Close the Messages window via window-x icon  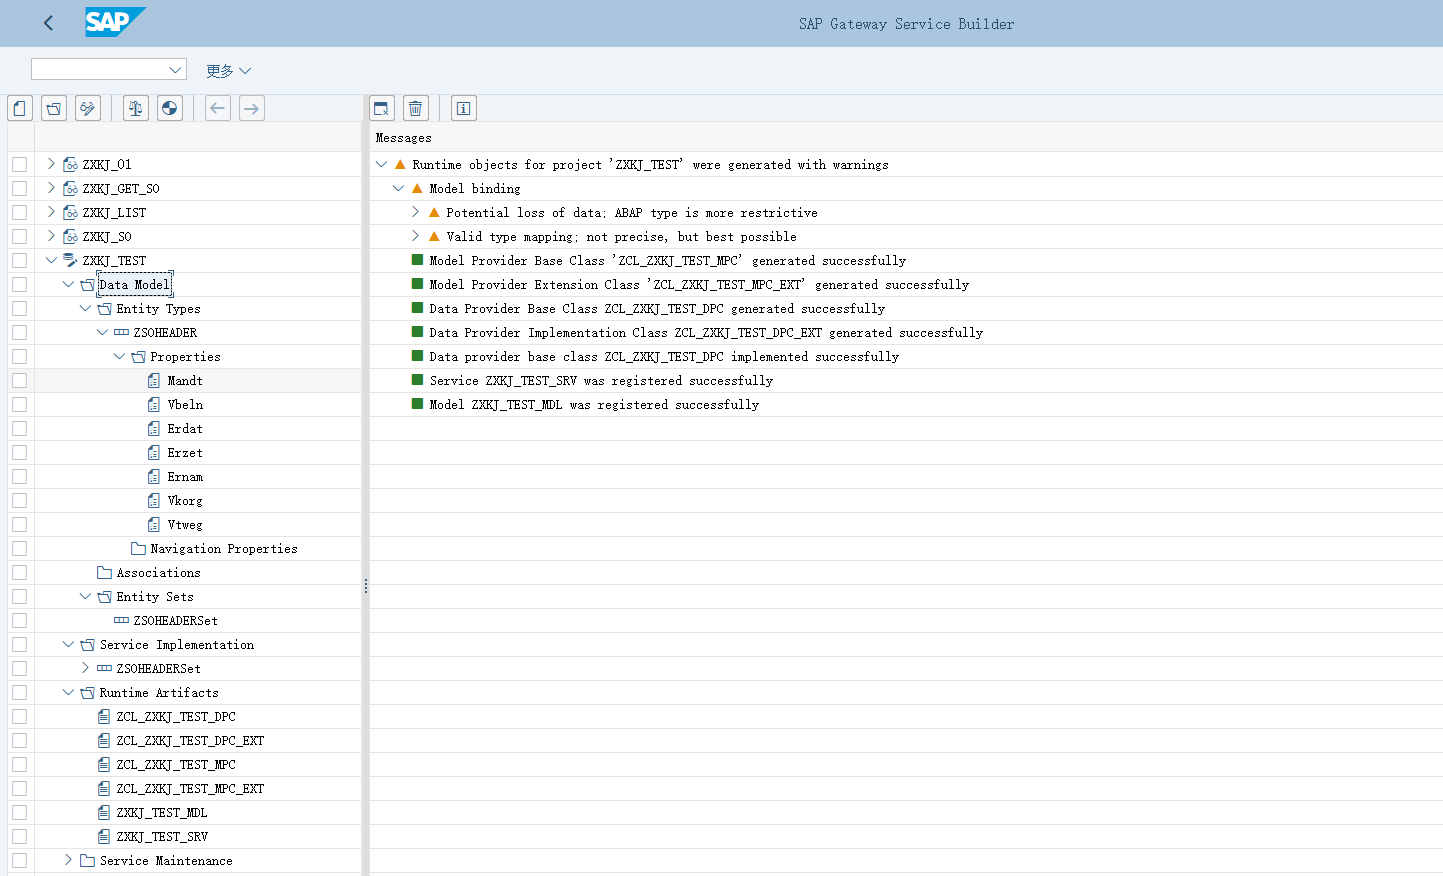coord(382,108)
